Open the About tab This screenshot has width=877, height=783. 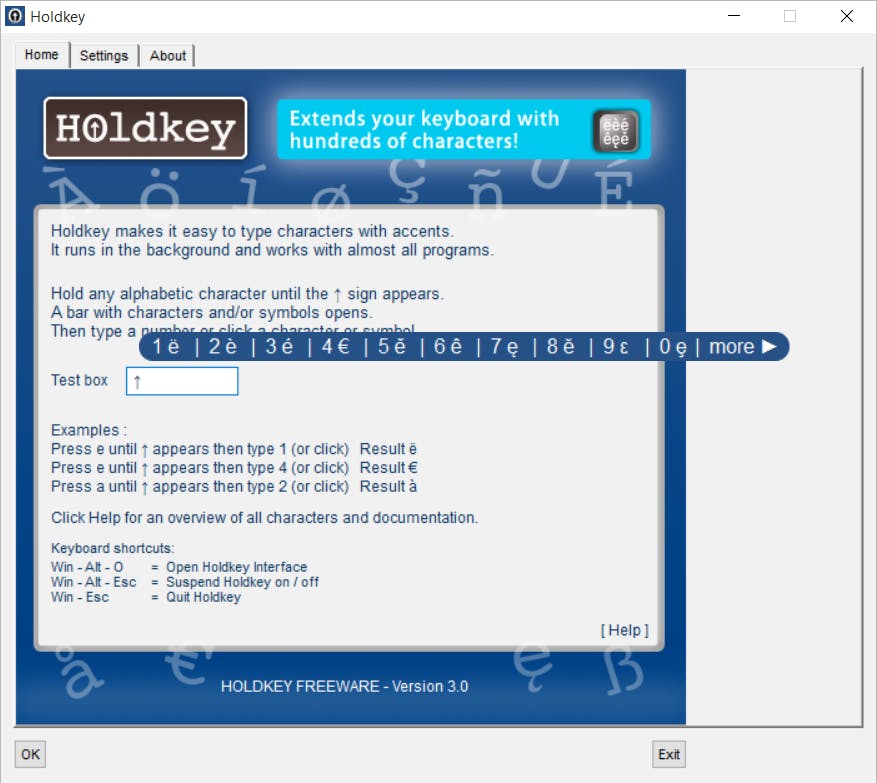coord(168,56)
